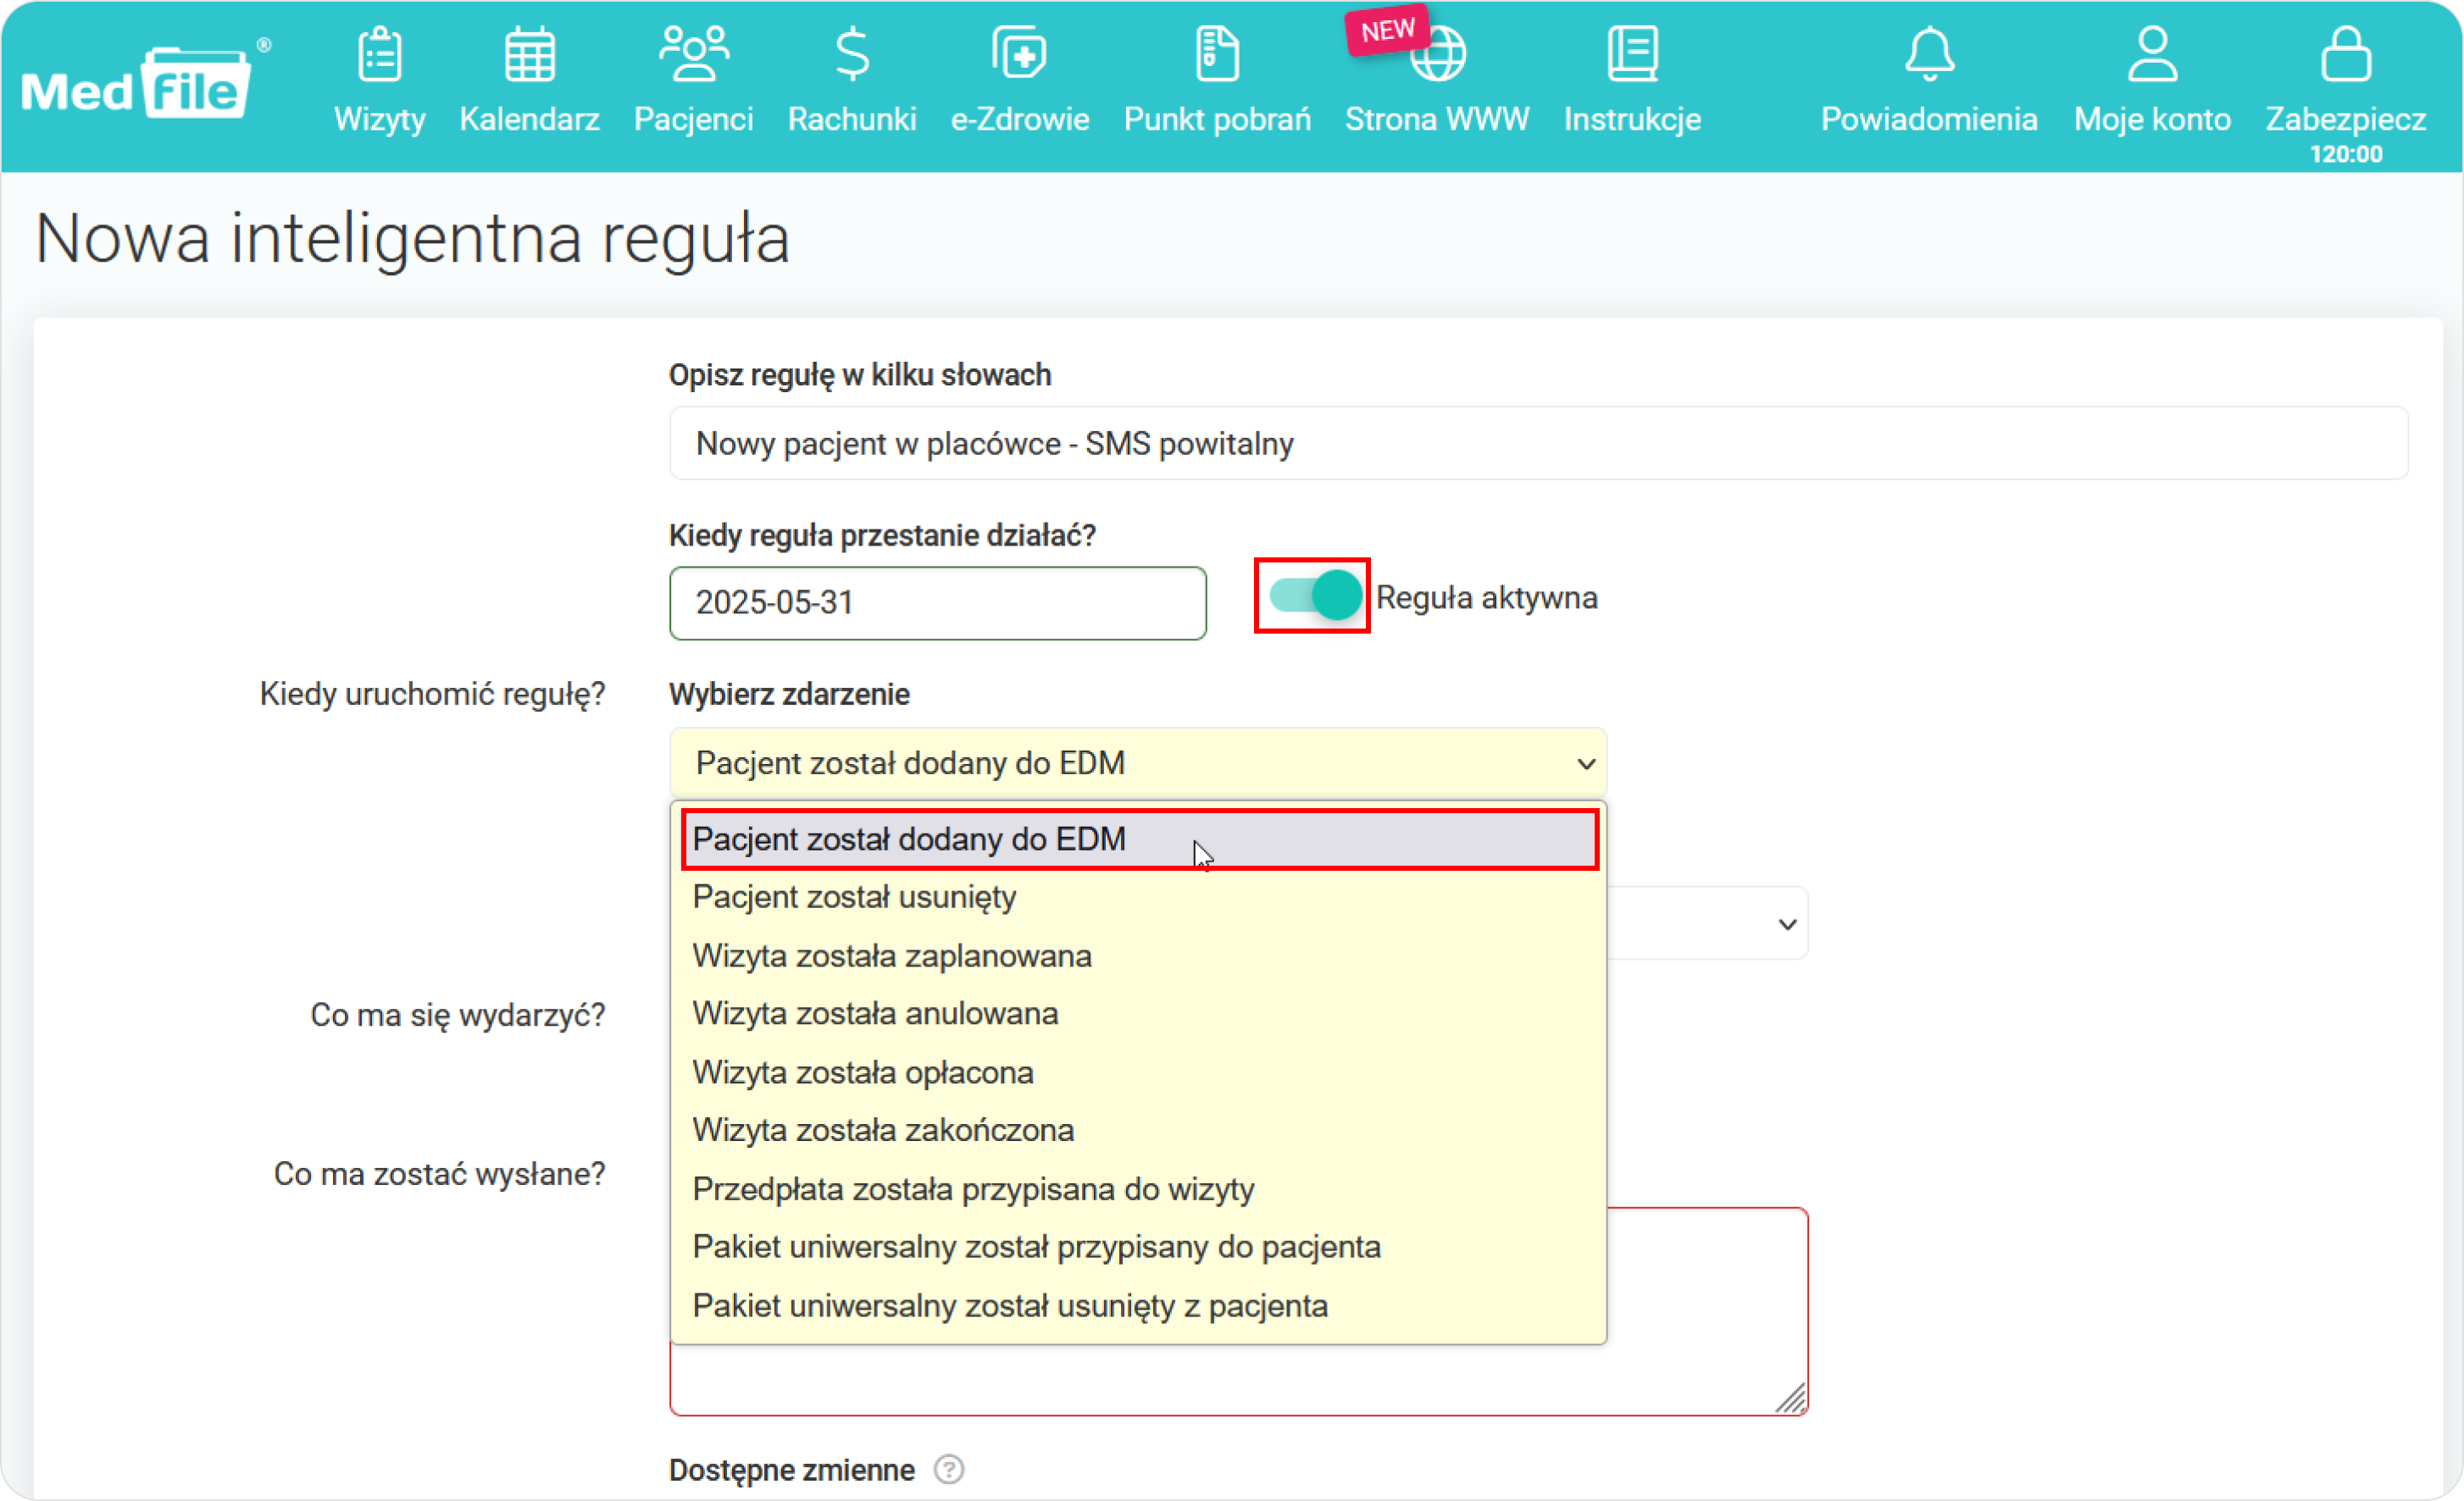Image resolution: width=2464 pixels, height=1501 pixels.
Task: Click the Nowa inteligentna reguła heading
Action: (x=412, y=238)
